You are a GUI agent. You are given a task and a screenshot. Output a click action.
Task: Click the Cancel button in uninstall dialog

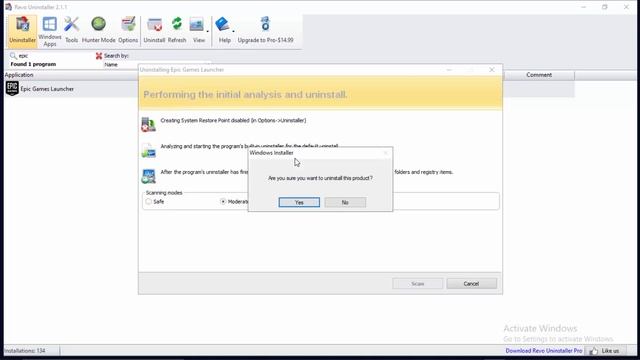click(471, 284)
